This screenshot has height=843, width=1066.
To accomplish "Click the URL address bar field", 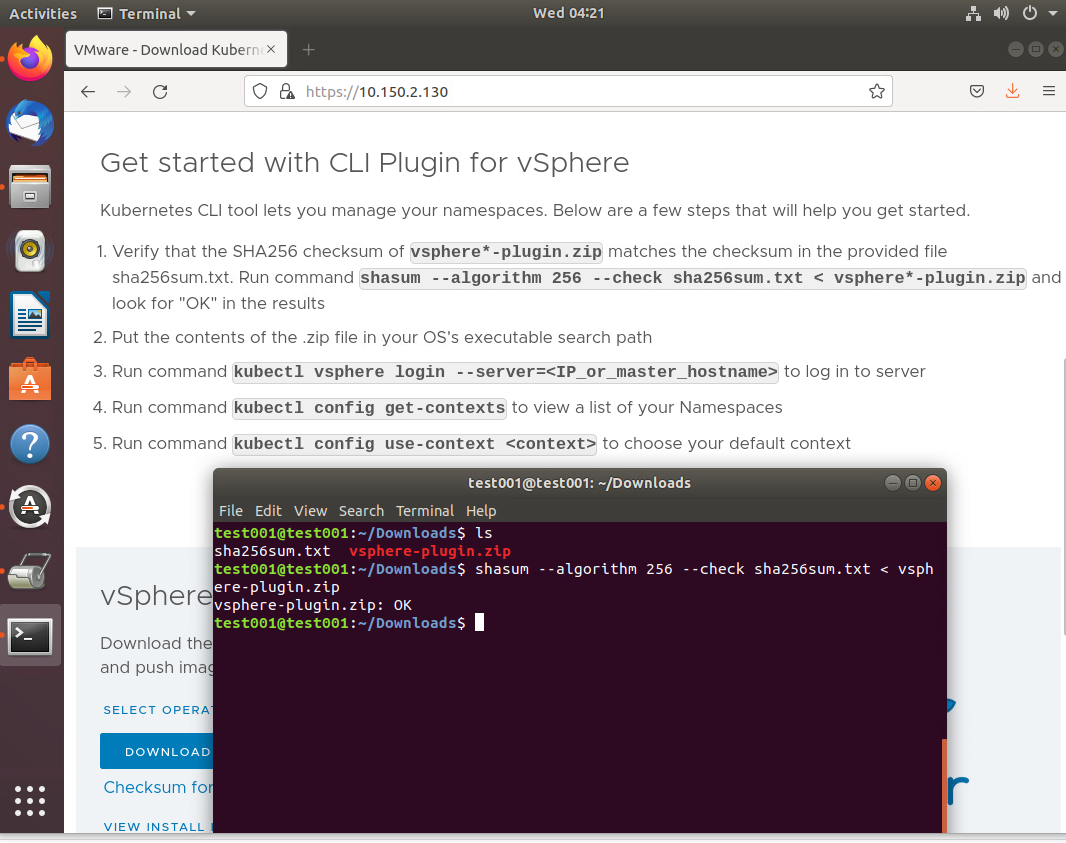I will 568,92.
